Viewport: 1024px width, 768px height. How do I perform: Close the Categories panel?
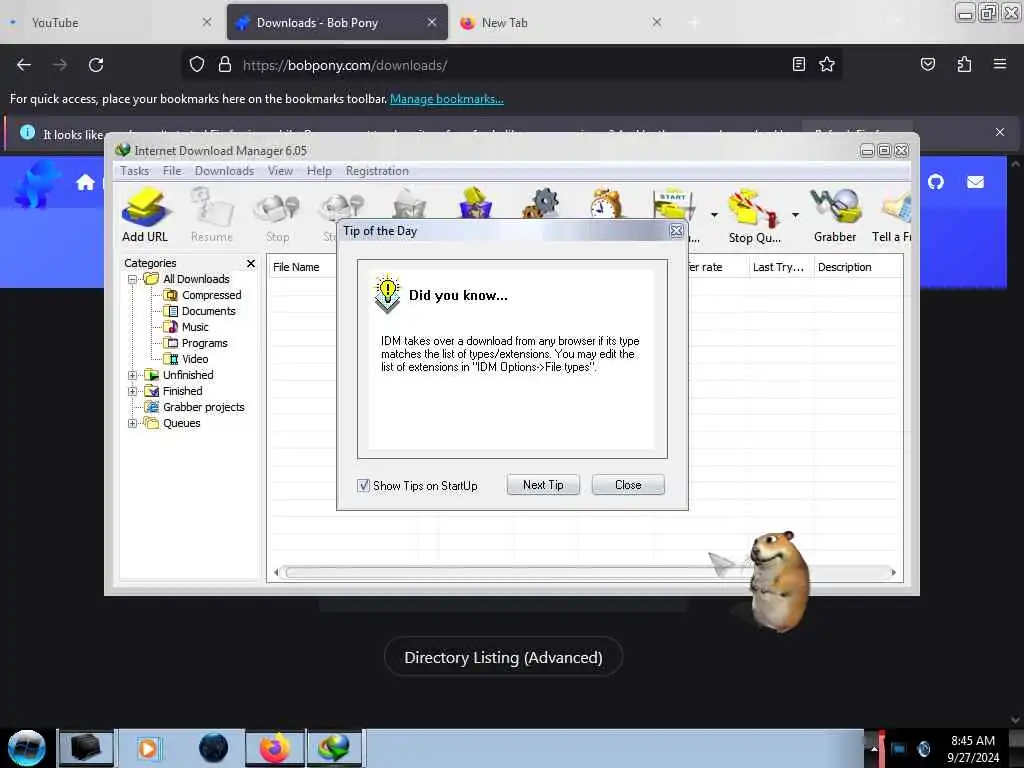point(251,263)
